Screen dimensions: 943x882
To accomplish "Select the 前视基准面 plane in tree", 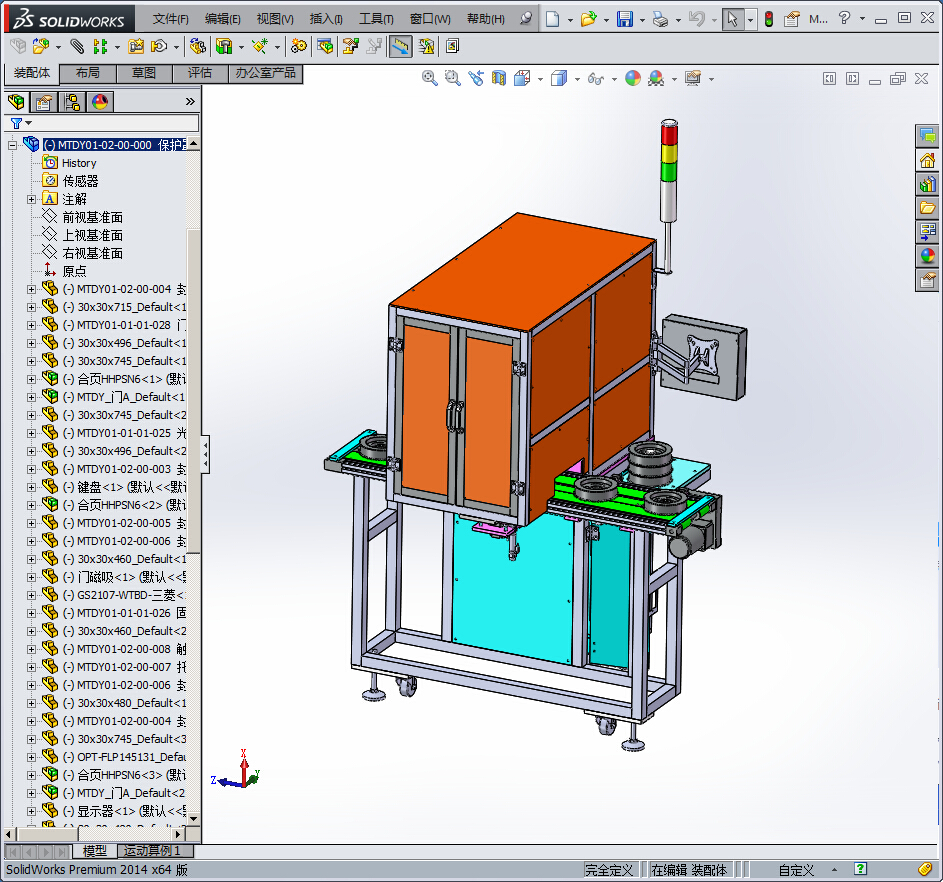I will 93,217.
